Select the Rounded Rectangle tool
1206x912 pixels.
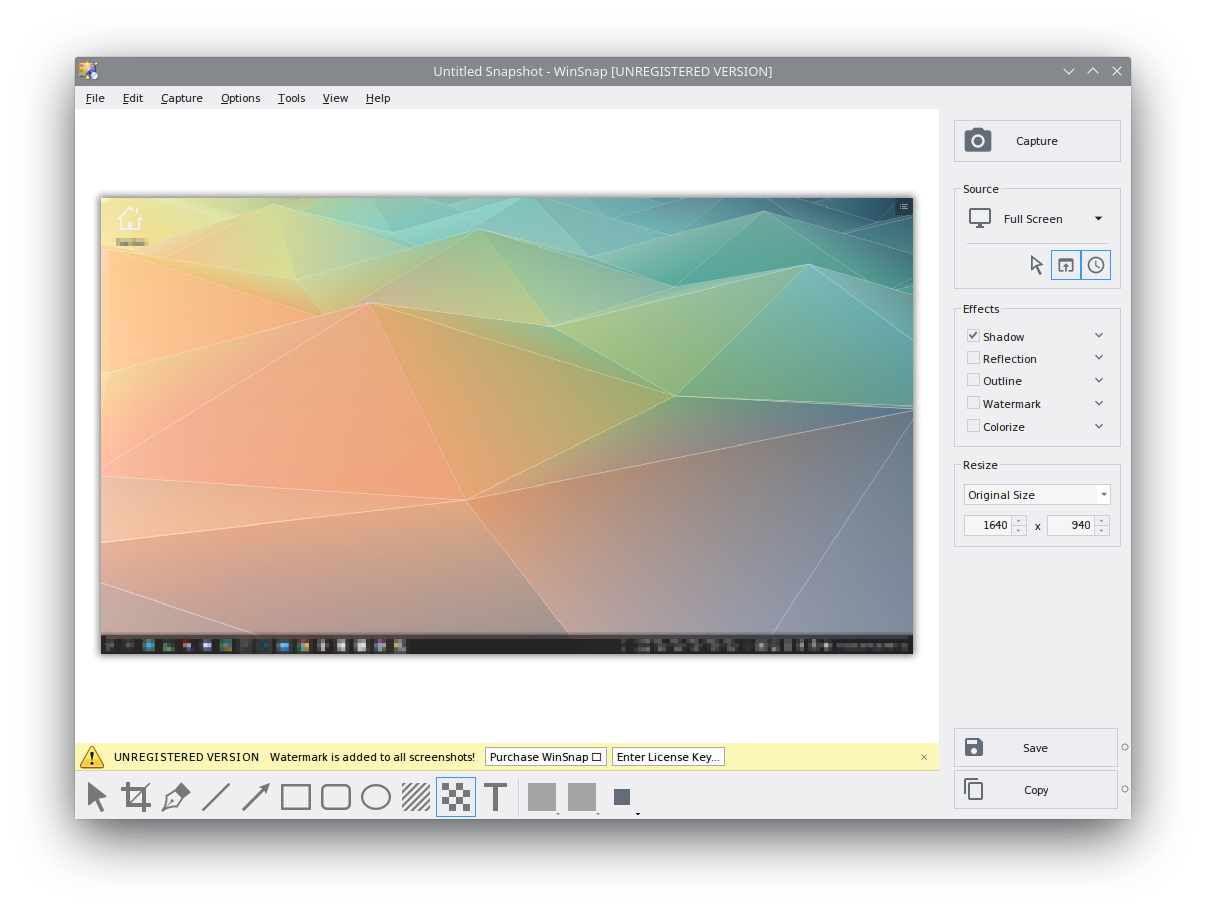(336, 797)
